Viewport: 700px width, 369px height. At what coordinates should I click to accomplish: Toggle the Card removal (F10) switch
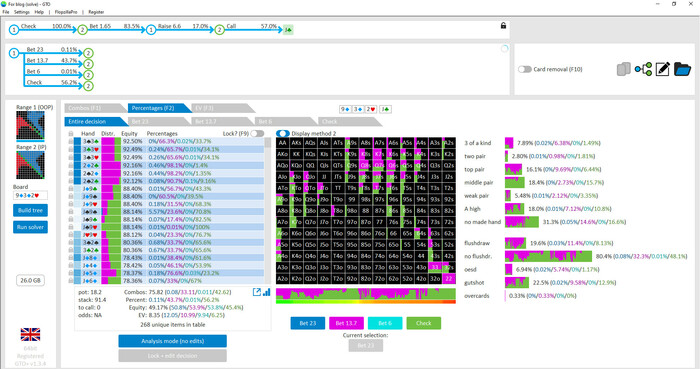pyautogui.click(x=525, y=69)
